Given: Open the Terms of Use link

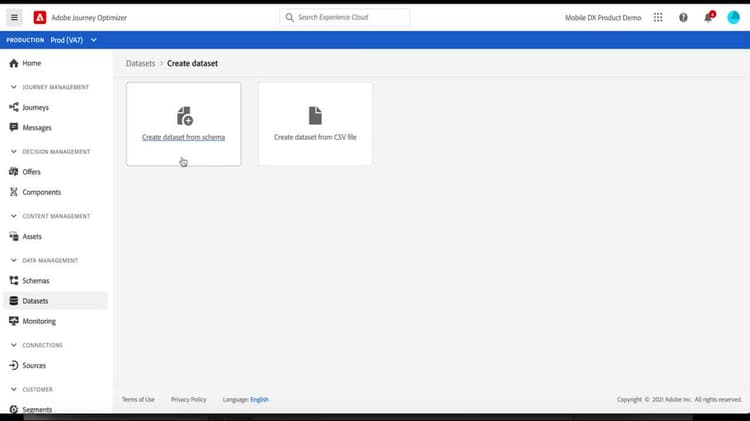Looking at the screenshot, I should tap(138, 399).
